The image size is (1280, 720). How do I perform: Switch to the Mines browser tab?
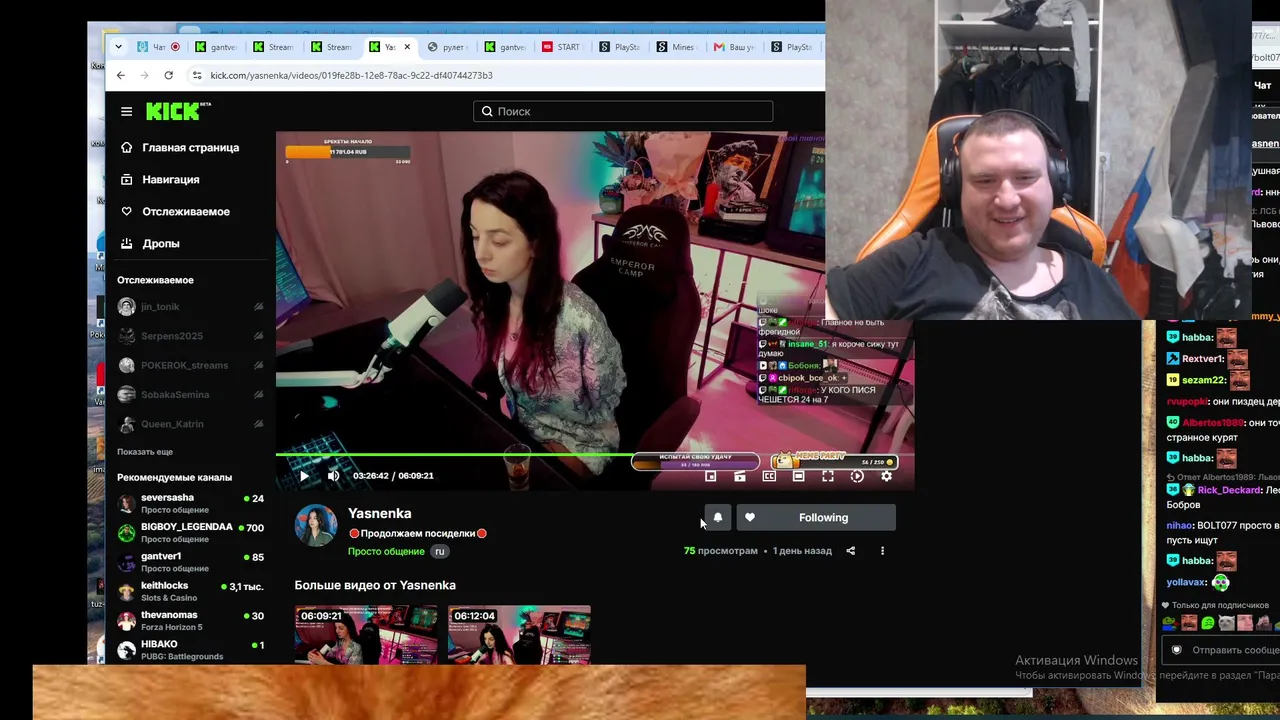pos(677,47)
